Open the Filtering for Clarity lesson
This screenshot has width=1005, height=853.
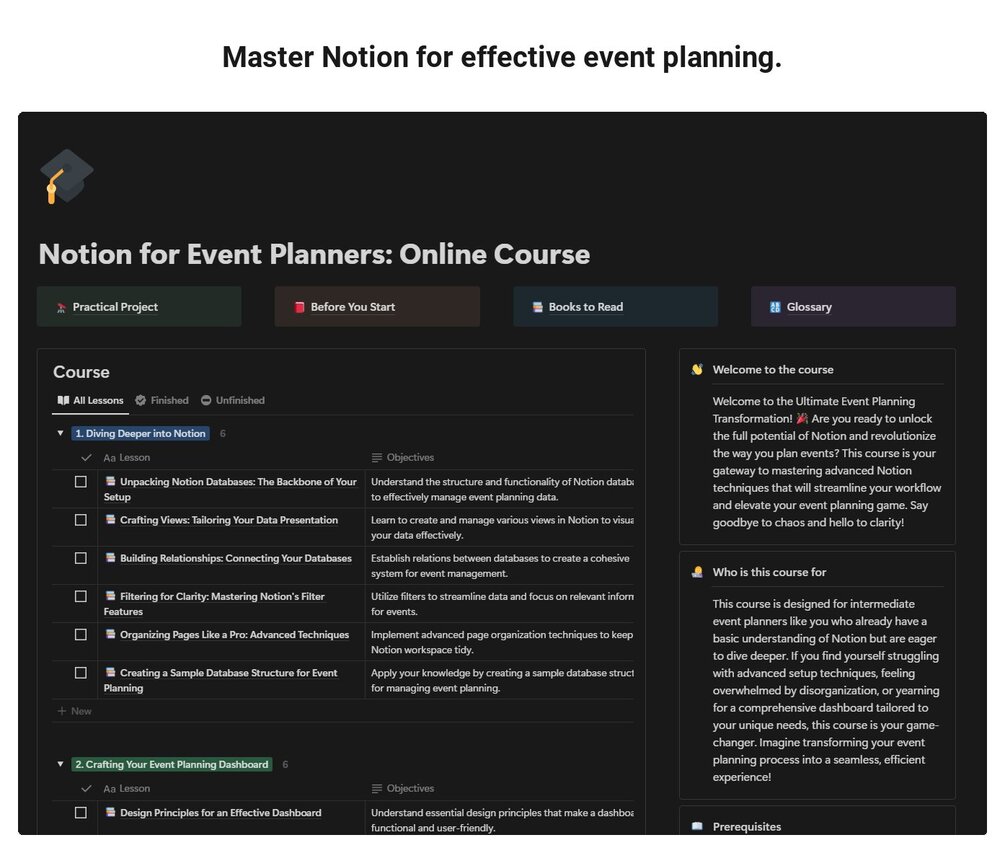215,604
